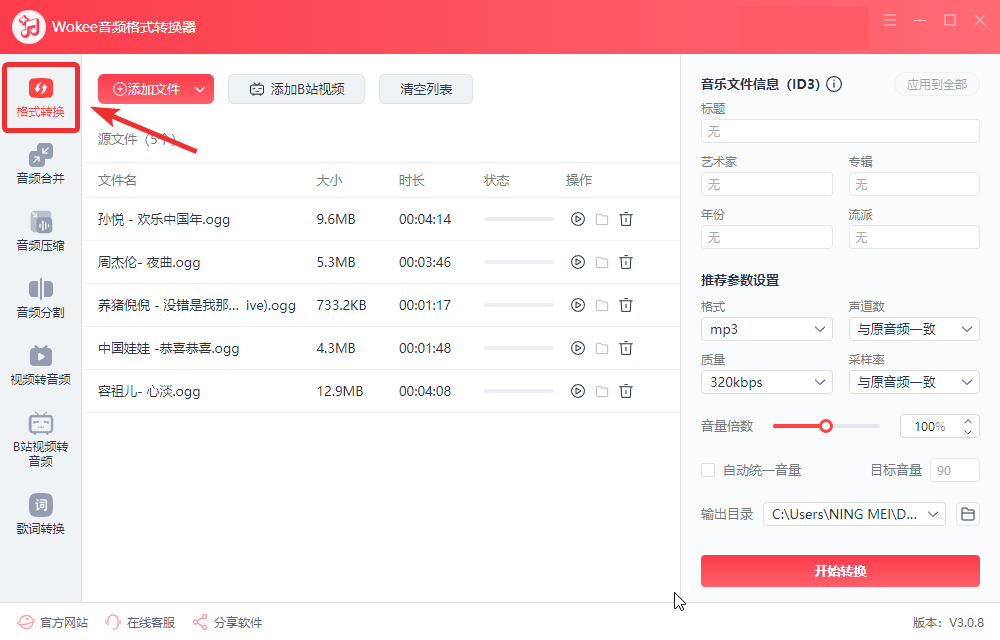
Task: Go to 视频转音频 sidebar tab
Action: coord(41,365)
